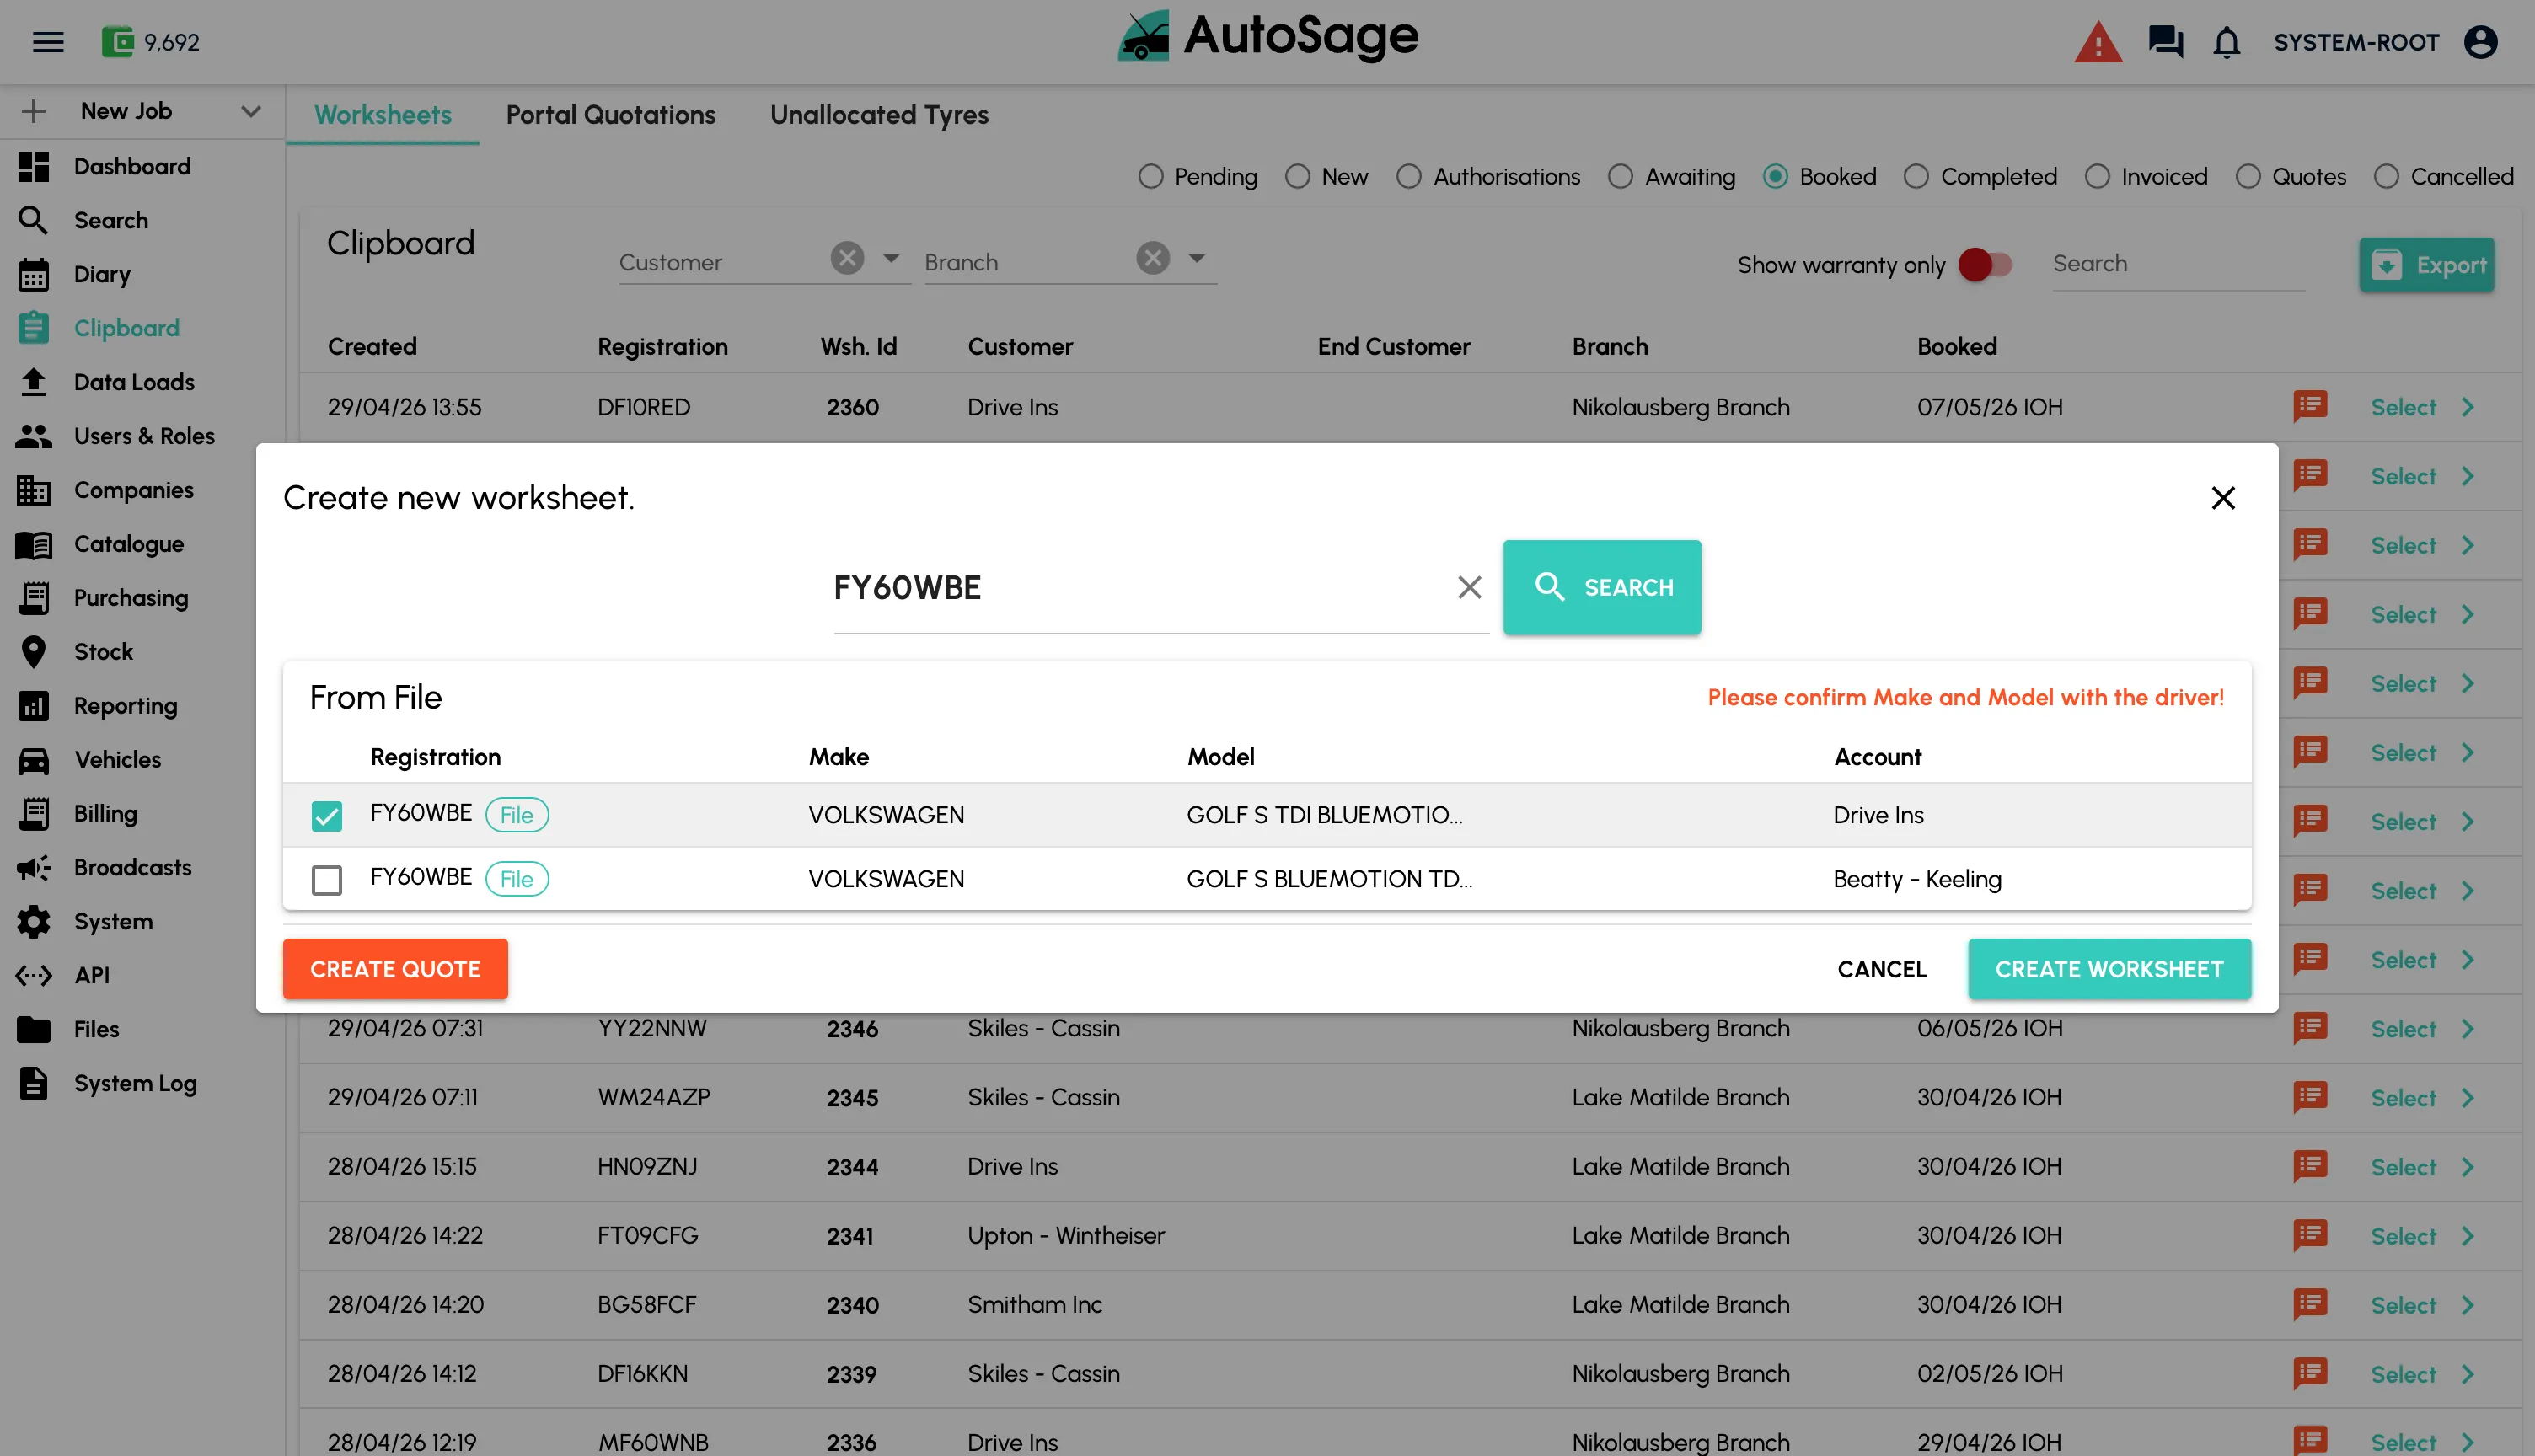Viewport: 2535px width, 1456px height.
Task: Clear the Customer filter selection
Action: [848, 258]
